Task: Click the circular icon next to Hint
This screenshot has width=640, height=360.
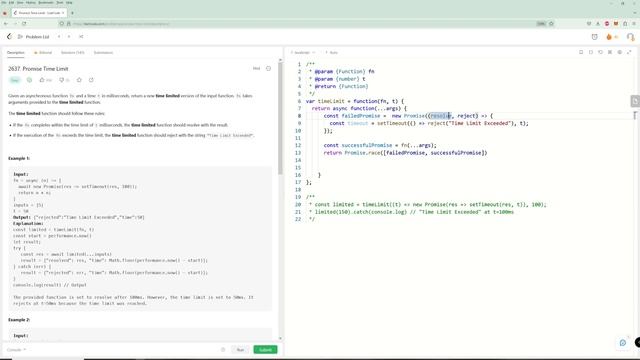Action: coord(269,69)
